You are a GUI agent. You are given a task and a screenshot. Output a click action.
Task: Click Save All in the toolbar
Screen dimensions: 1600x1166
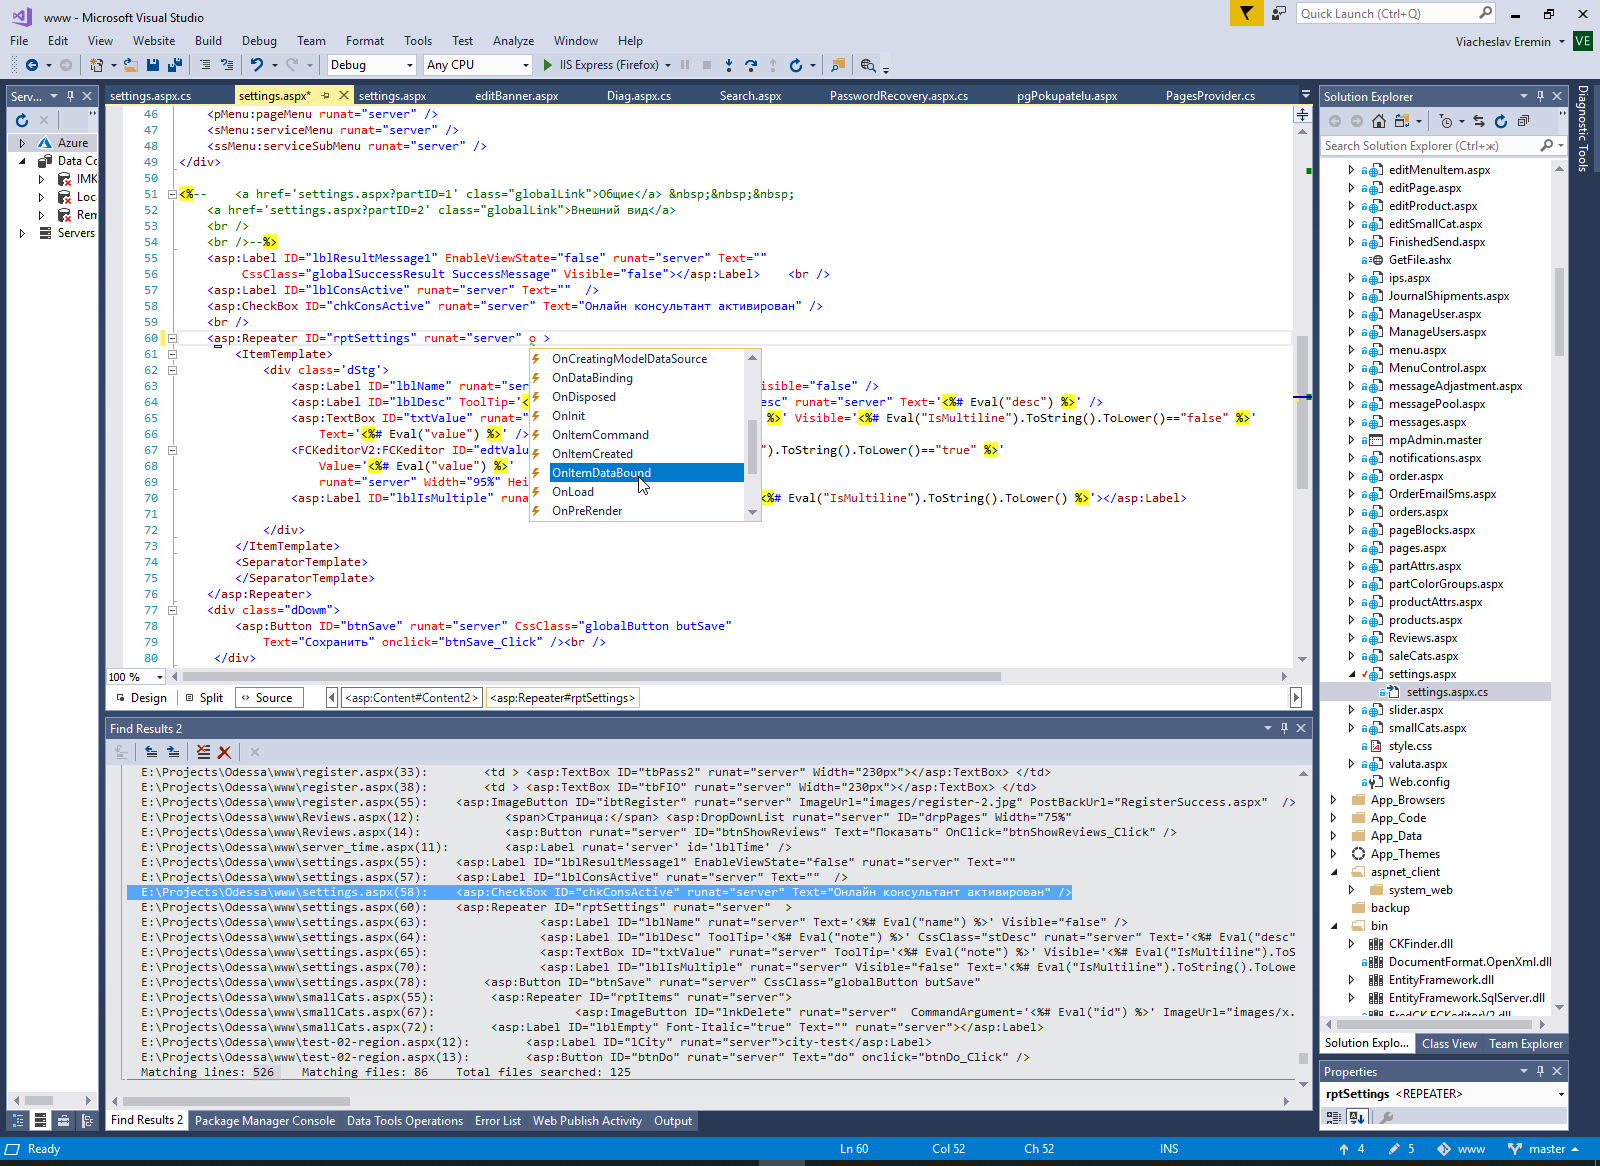175,65
